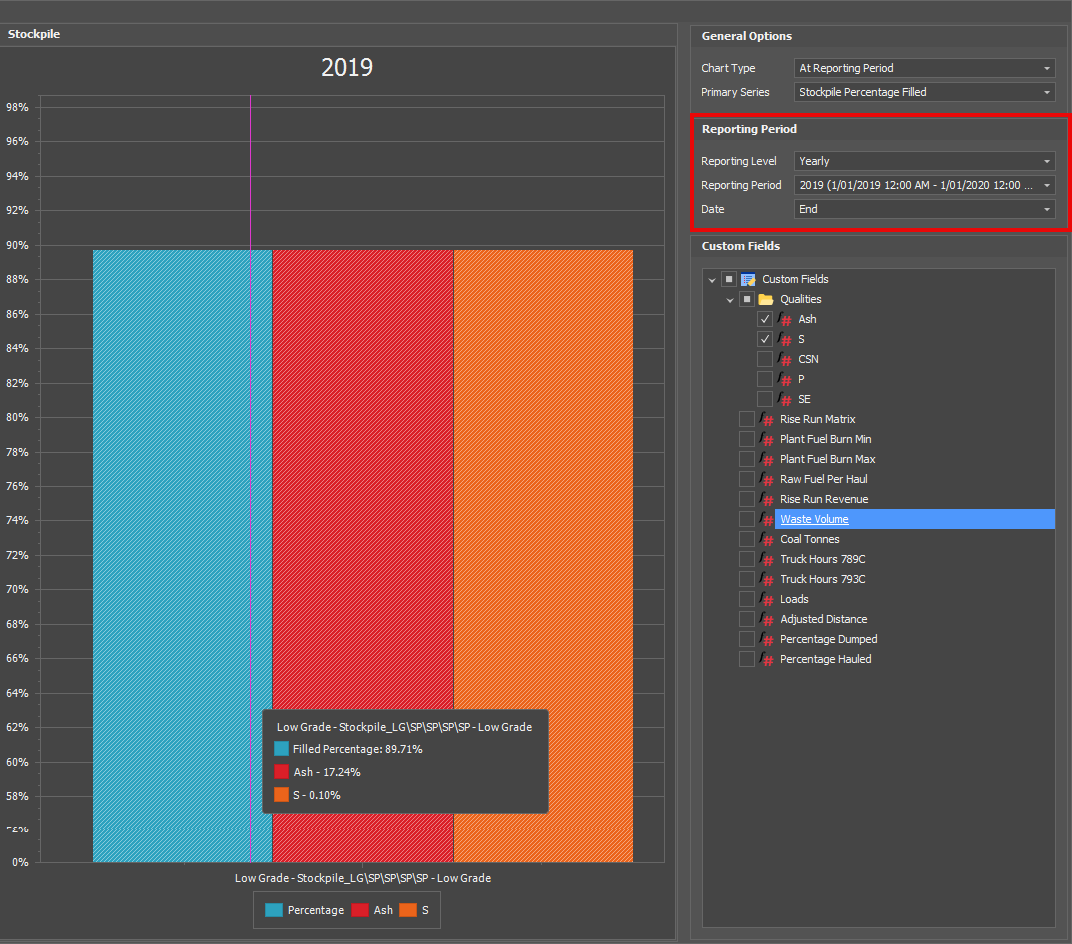Click the formula icon beside Ash
Viewport: 1072px width, 944px height.
[x=785, y=319]
